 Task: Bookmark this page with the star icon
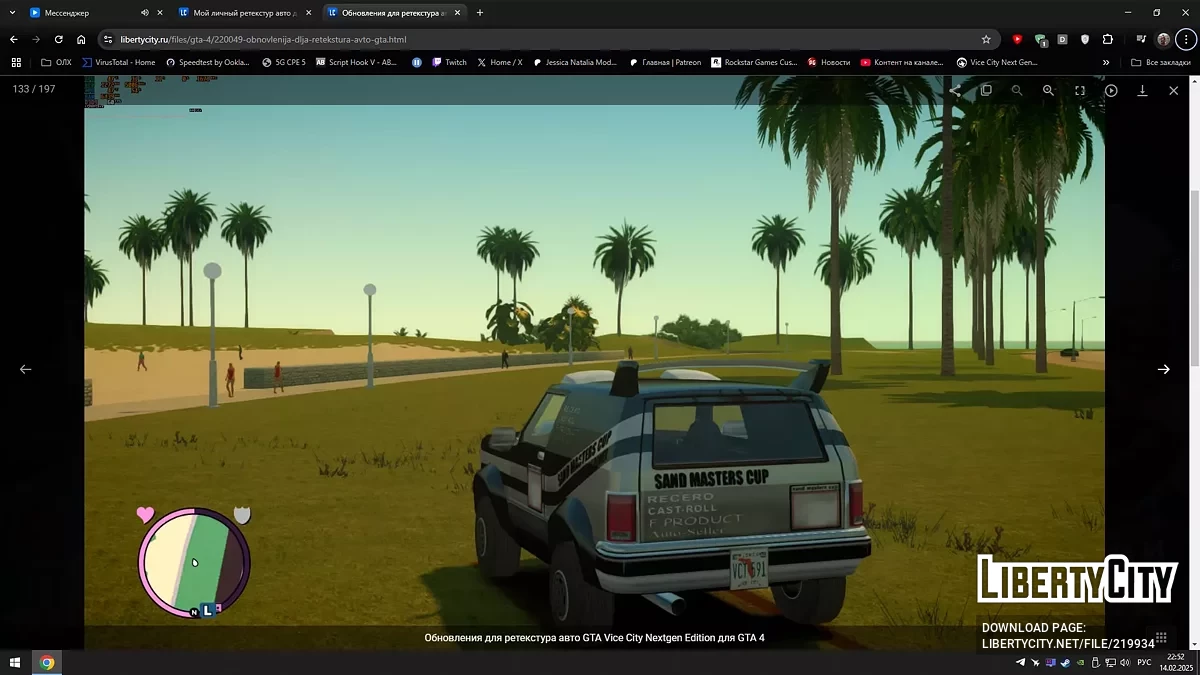tap(986, 40)
